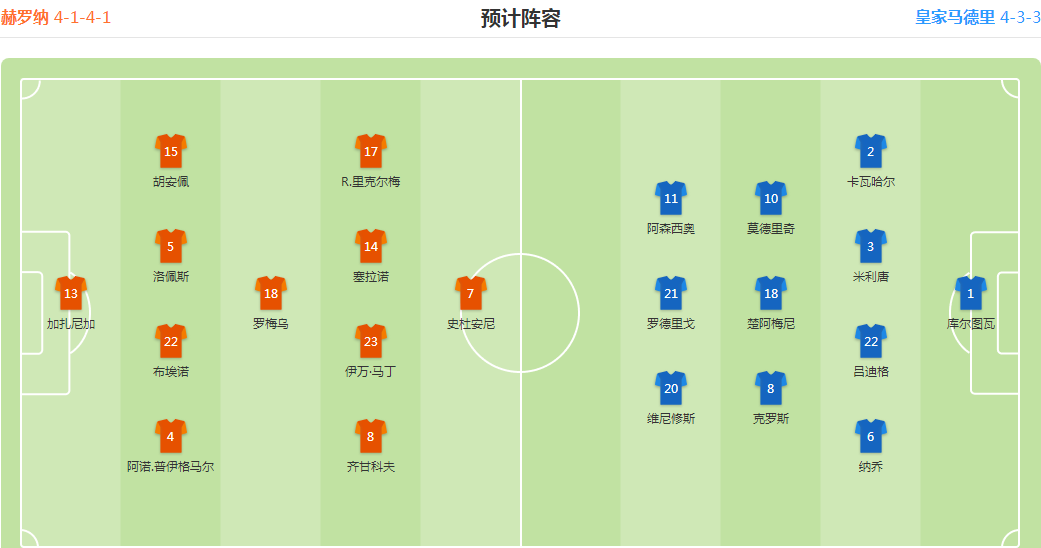This screenshot has height=548, width=1041.
Task: Click orange jersey 18 罗梅乌
Action: coord(271,294)
